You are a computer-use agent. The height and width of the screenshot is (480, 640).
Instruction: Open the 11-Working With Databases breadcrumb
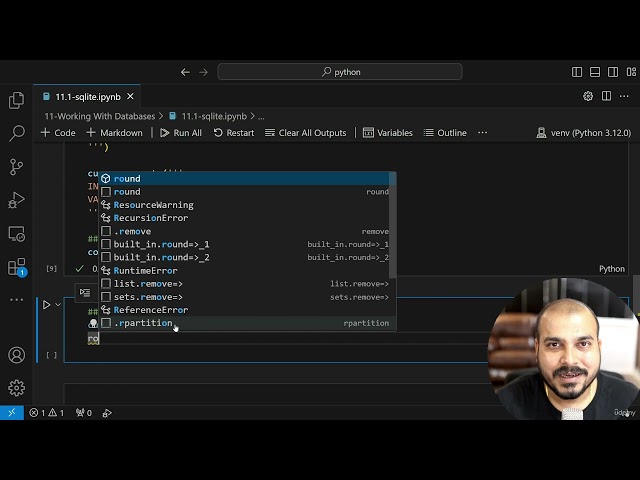pos(100,116)
